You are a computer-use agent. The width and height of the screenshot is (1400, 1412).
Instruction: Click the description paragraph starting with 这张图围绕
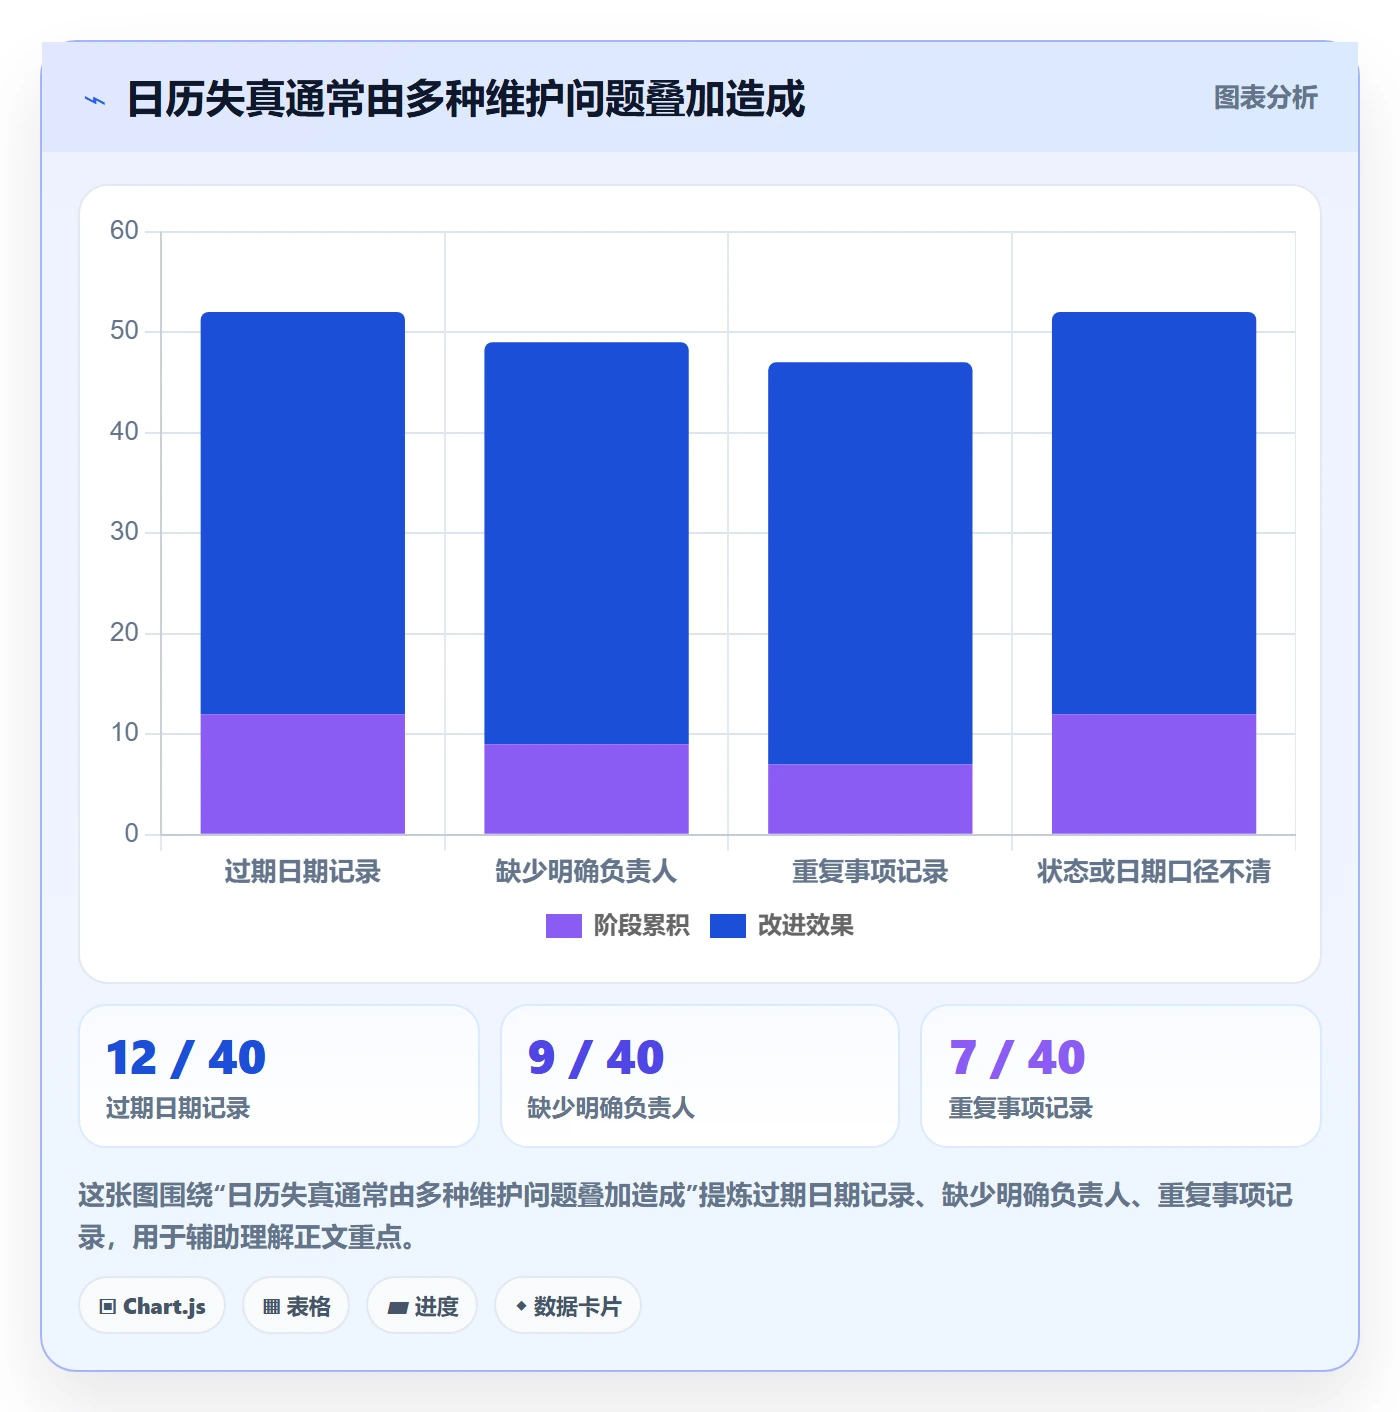pyautogui.click(x=686, y=1216)
